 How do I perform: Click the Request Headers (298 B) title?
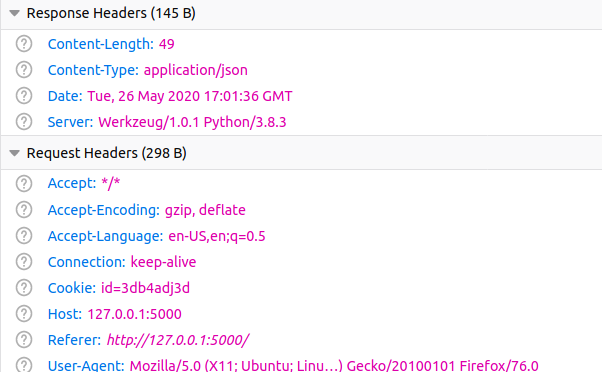106,154
